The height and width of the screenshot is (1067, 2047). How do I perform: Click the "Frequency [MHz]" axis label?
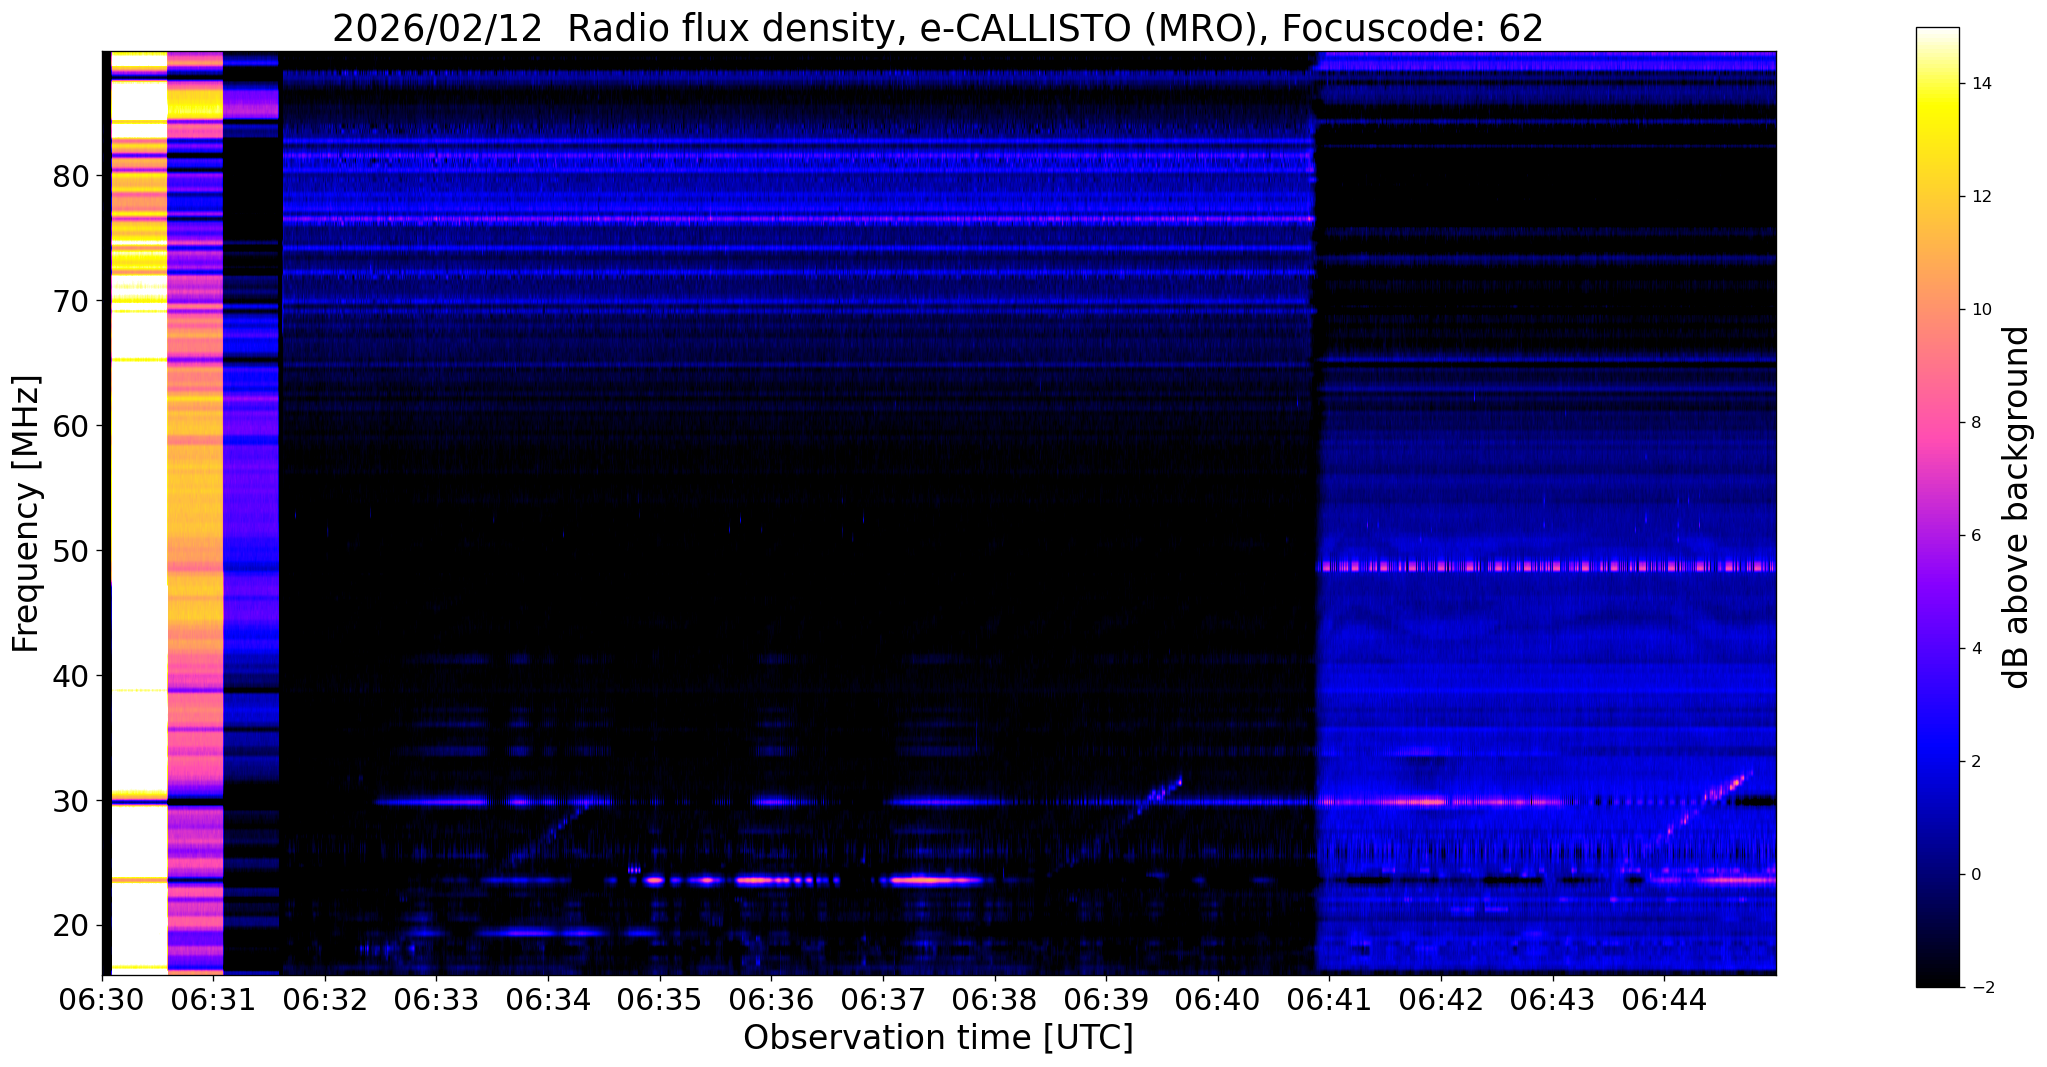(x=26, y=514)
